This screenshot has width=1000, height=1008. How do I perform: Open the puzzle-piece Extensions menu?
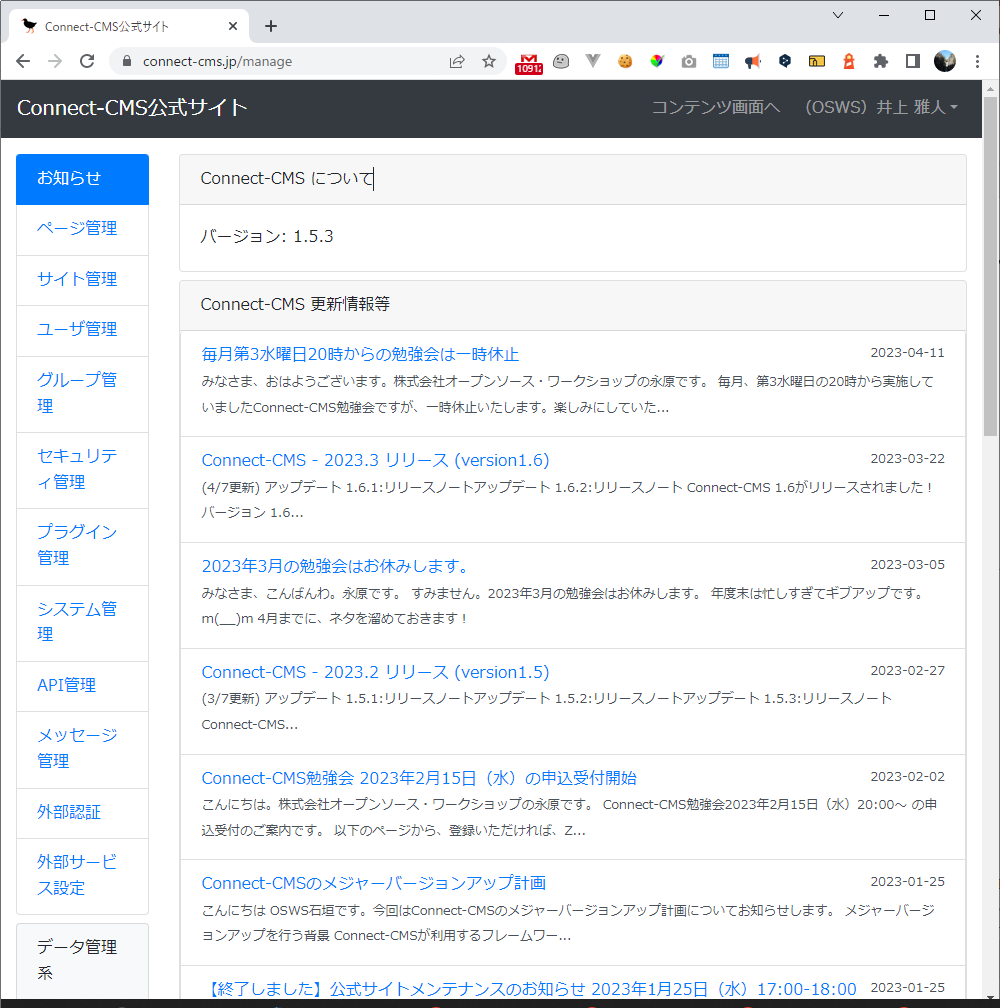pos(881,61)
